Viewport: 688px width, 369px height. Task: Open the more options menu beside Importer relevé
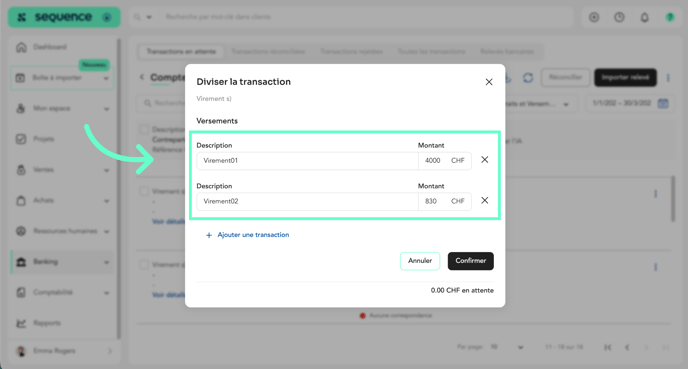(x=668, y=78)
